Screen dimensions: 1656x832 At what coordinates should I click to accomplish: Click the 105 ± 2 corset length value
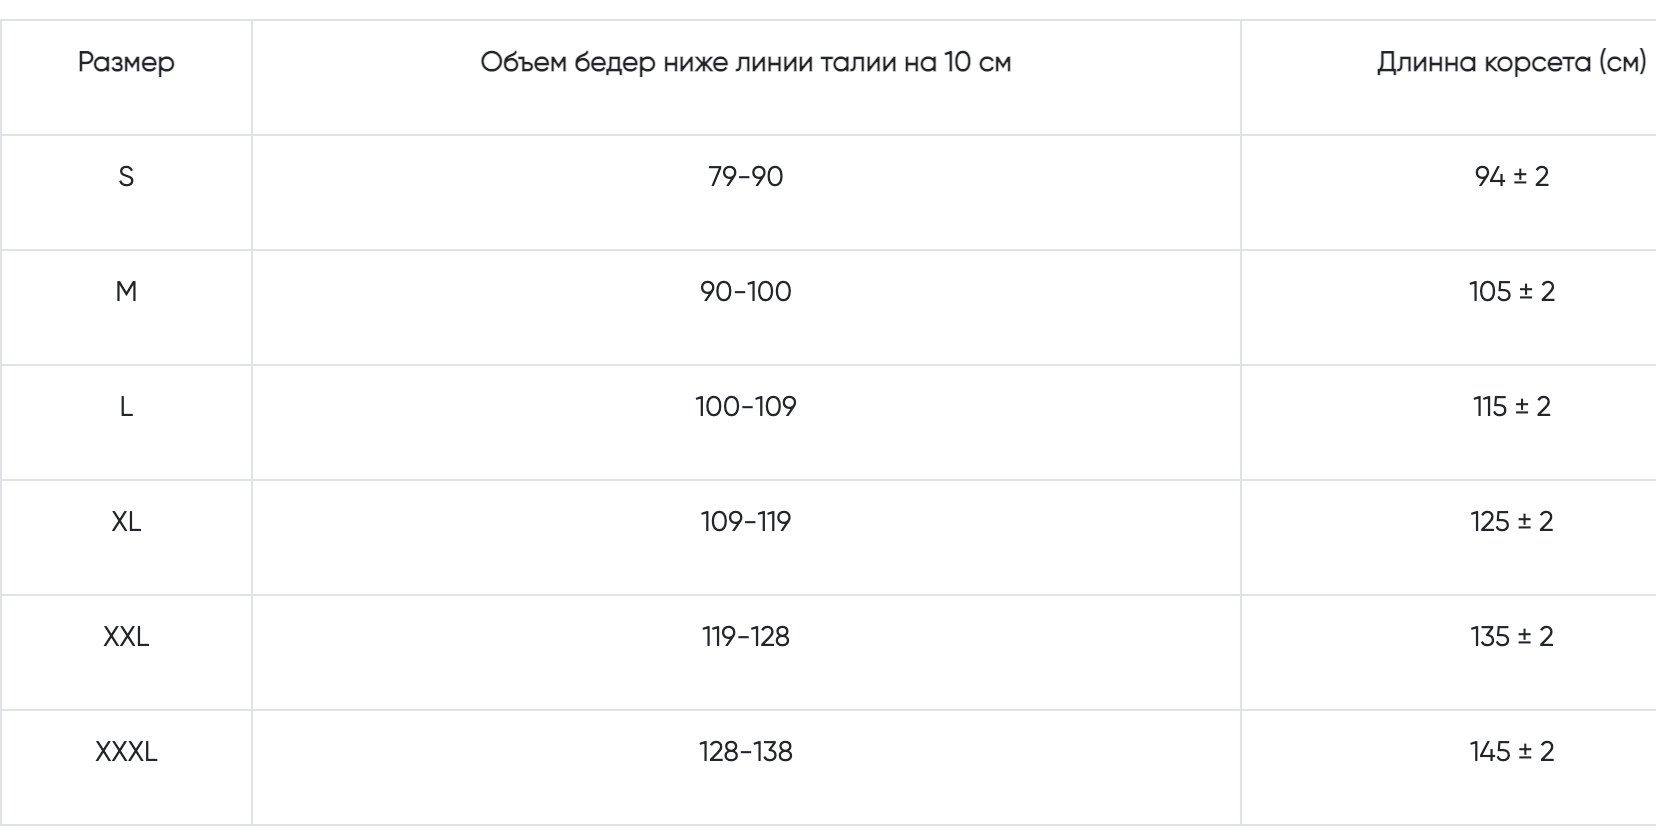[x=1512, y=292]
